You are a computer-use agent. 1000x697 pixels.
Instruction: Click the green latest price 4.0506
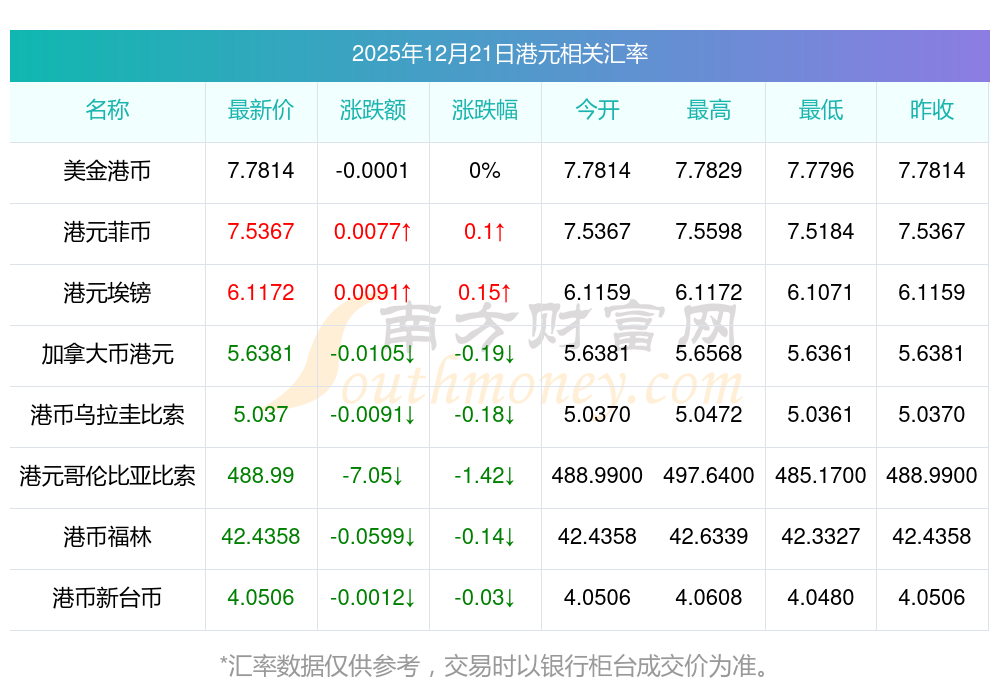[261, 598]
